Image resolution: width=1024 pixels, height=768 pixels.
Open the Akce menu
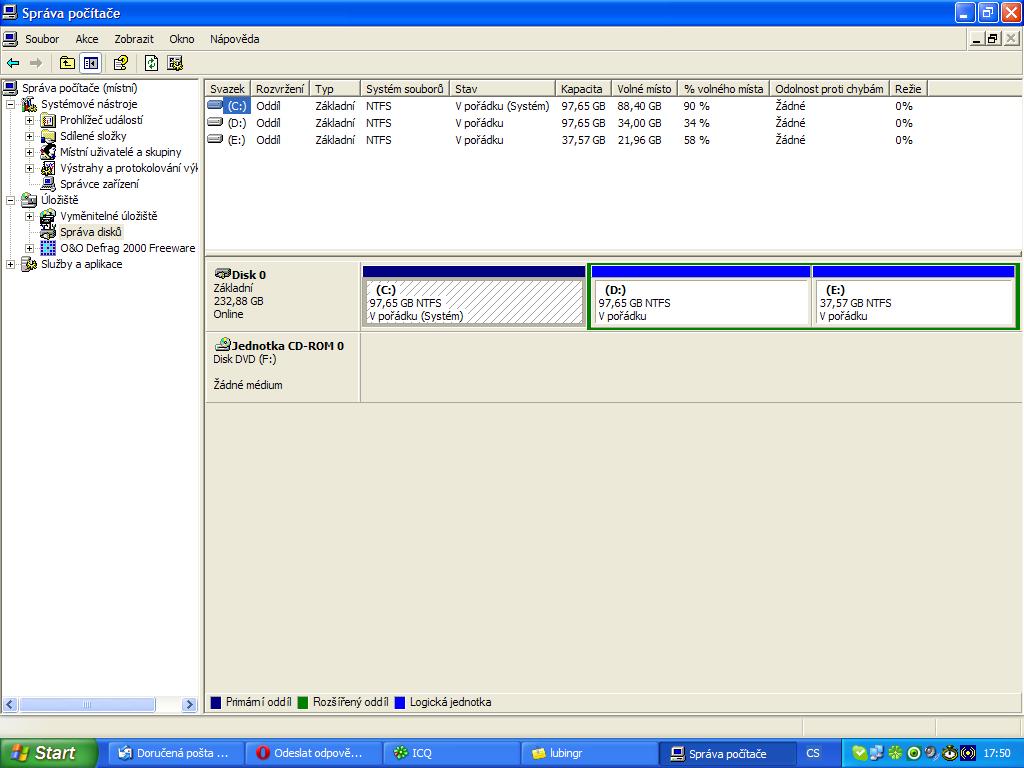87,39
